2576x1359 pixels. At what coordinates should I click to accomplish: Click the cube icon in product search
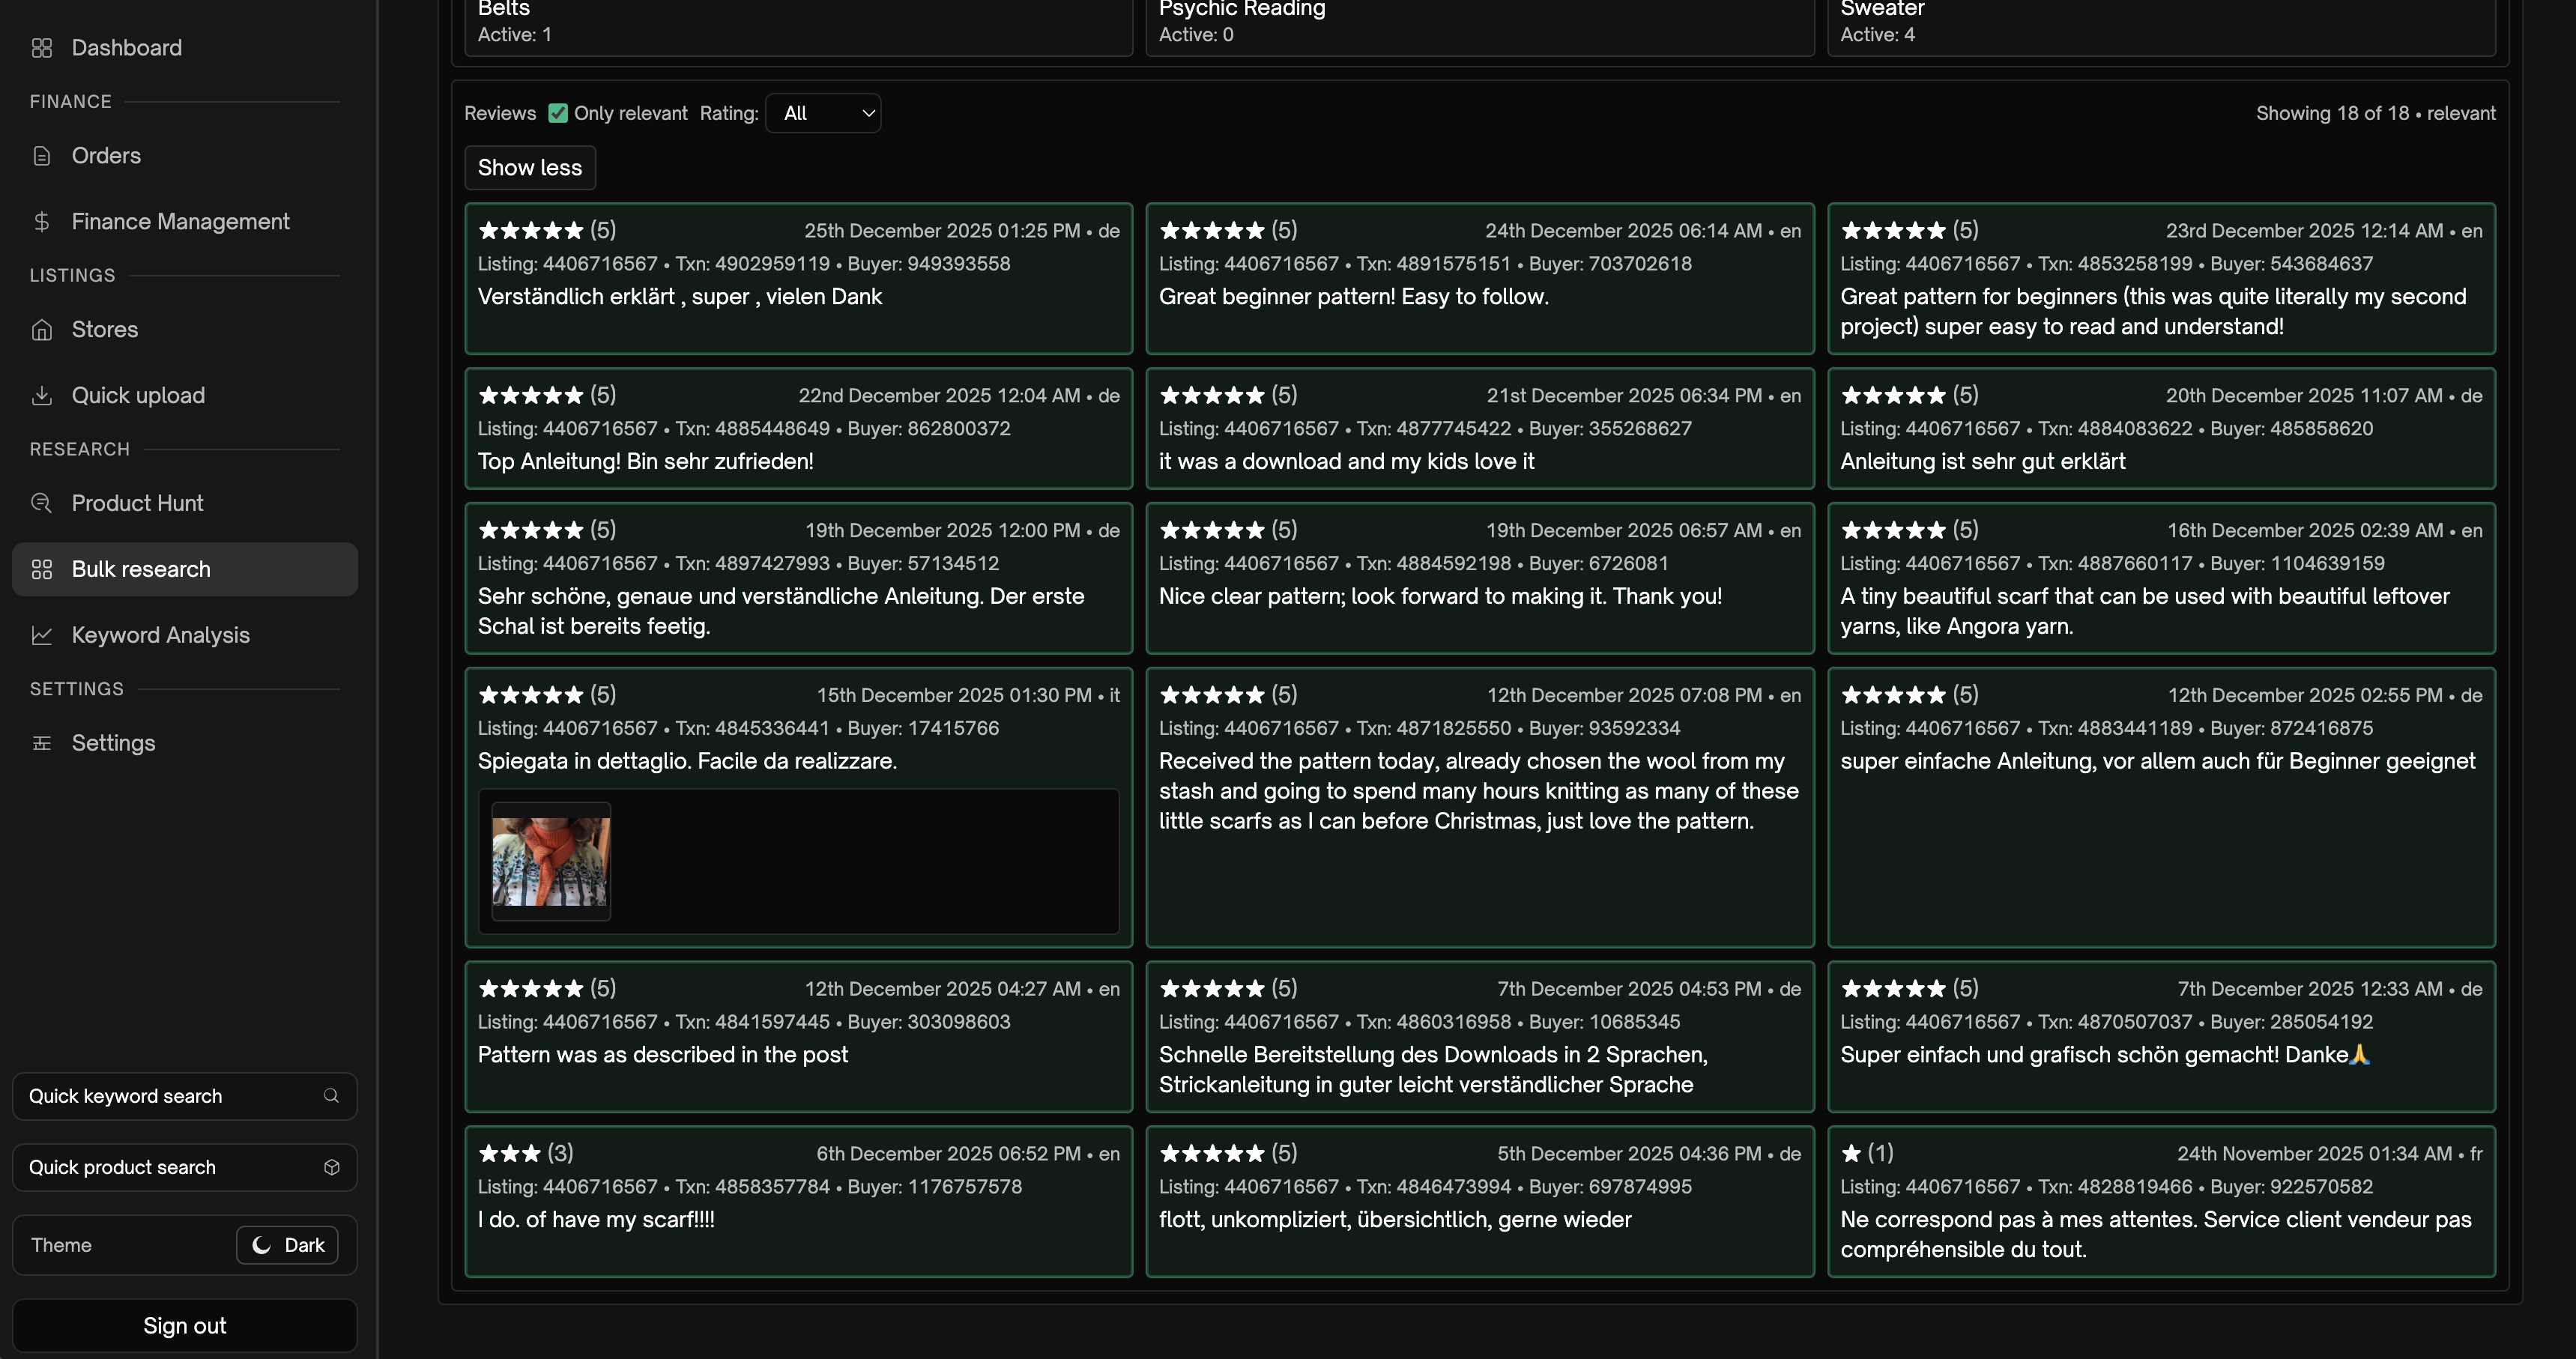click(332, 1167)
